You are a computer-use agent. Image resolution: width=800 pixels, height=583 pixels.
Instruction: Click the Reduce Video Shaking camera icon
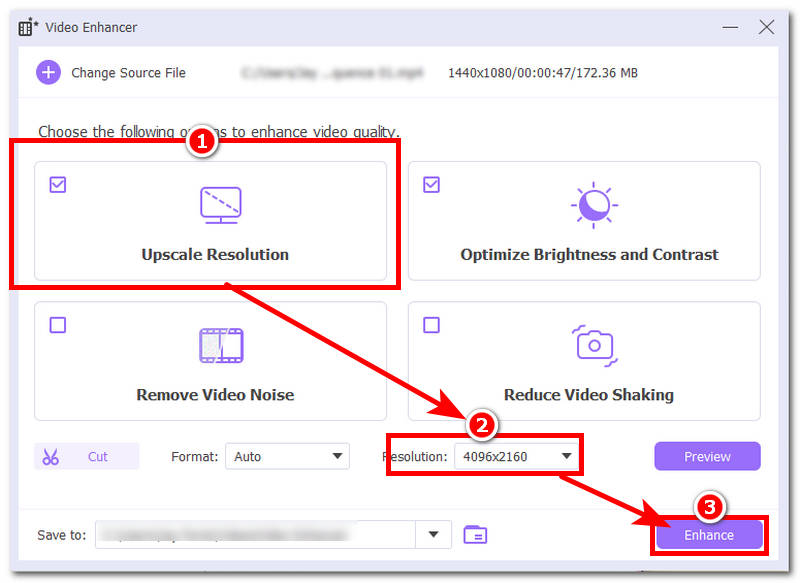pos(594,345)
